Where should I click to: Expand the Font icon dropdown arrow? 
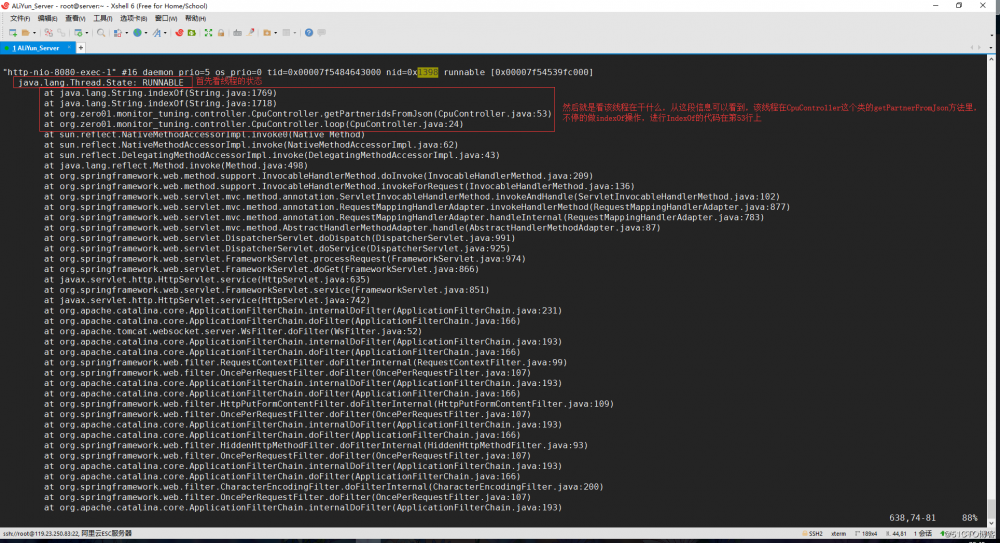[x=165, y=33]
